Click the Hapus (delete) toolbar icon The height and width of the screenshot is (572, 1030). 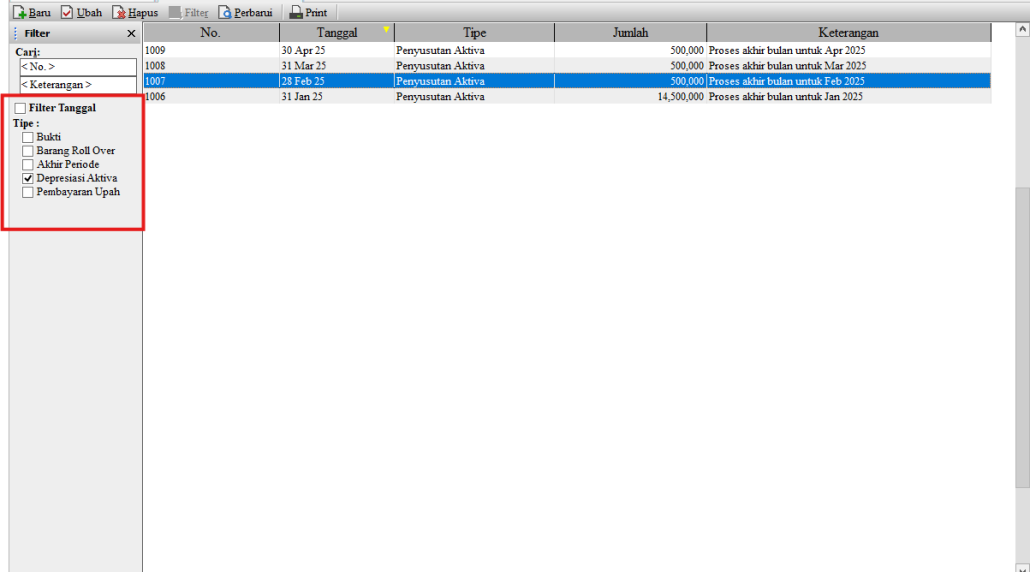120,13
